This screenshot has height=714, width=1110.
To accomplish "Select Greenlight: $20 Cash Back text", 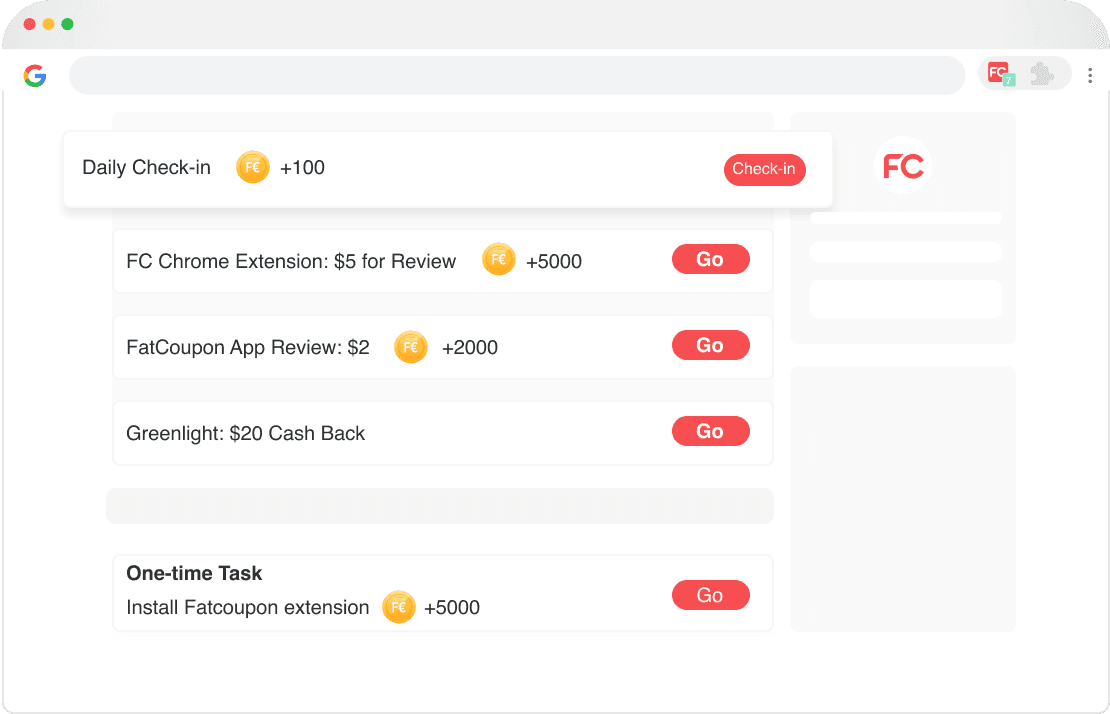I will pyautogui.click(x=246, y=433).
